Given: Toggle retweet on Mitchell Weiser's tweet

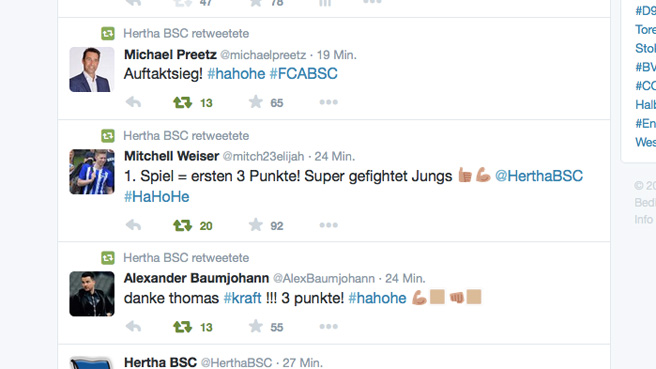Looking at the screenshot, I should point(182,226).
